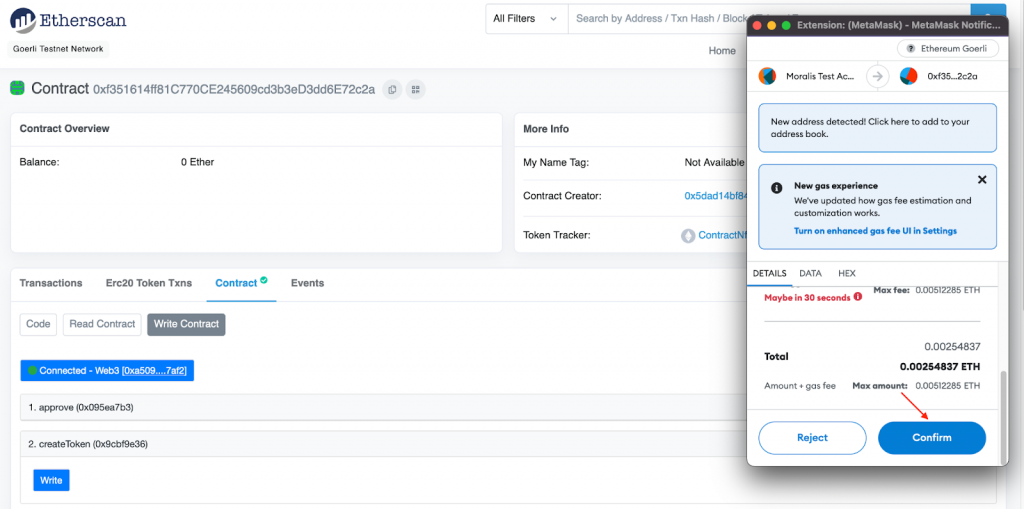Click the red info icon by Maybe in 30 seconds

coord(857,297)
